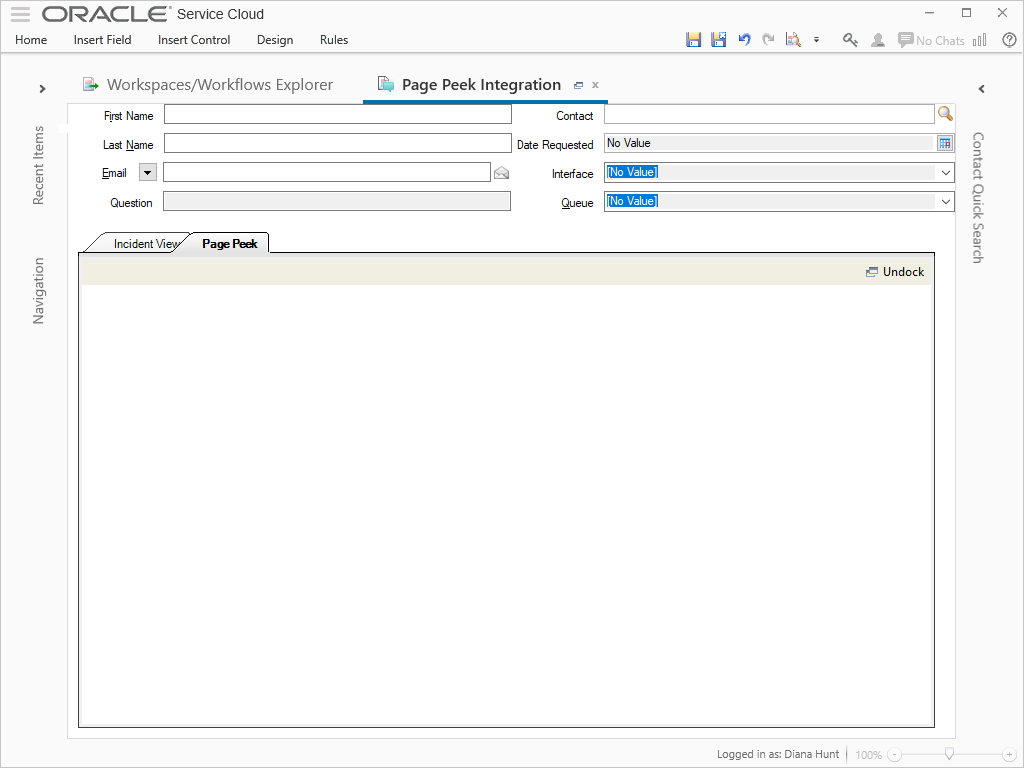
Task: Open the Design ribbon tab
Action: [x=274, y=40]
